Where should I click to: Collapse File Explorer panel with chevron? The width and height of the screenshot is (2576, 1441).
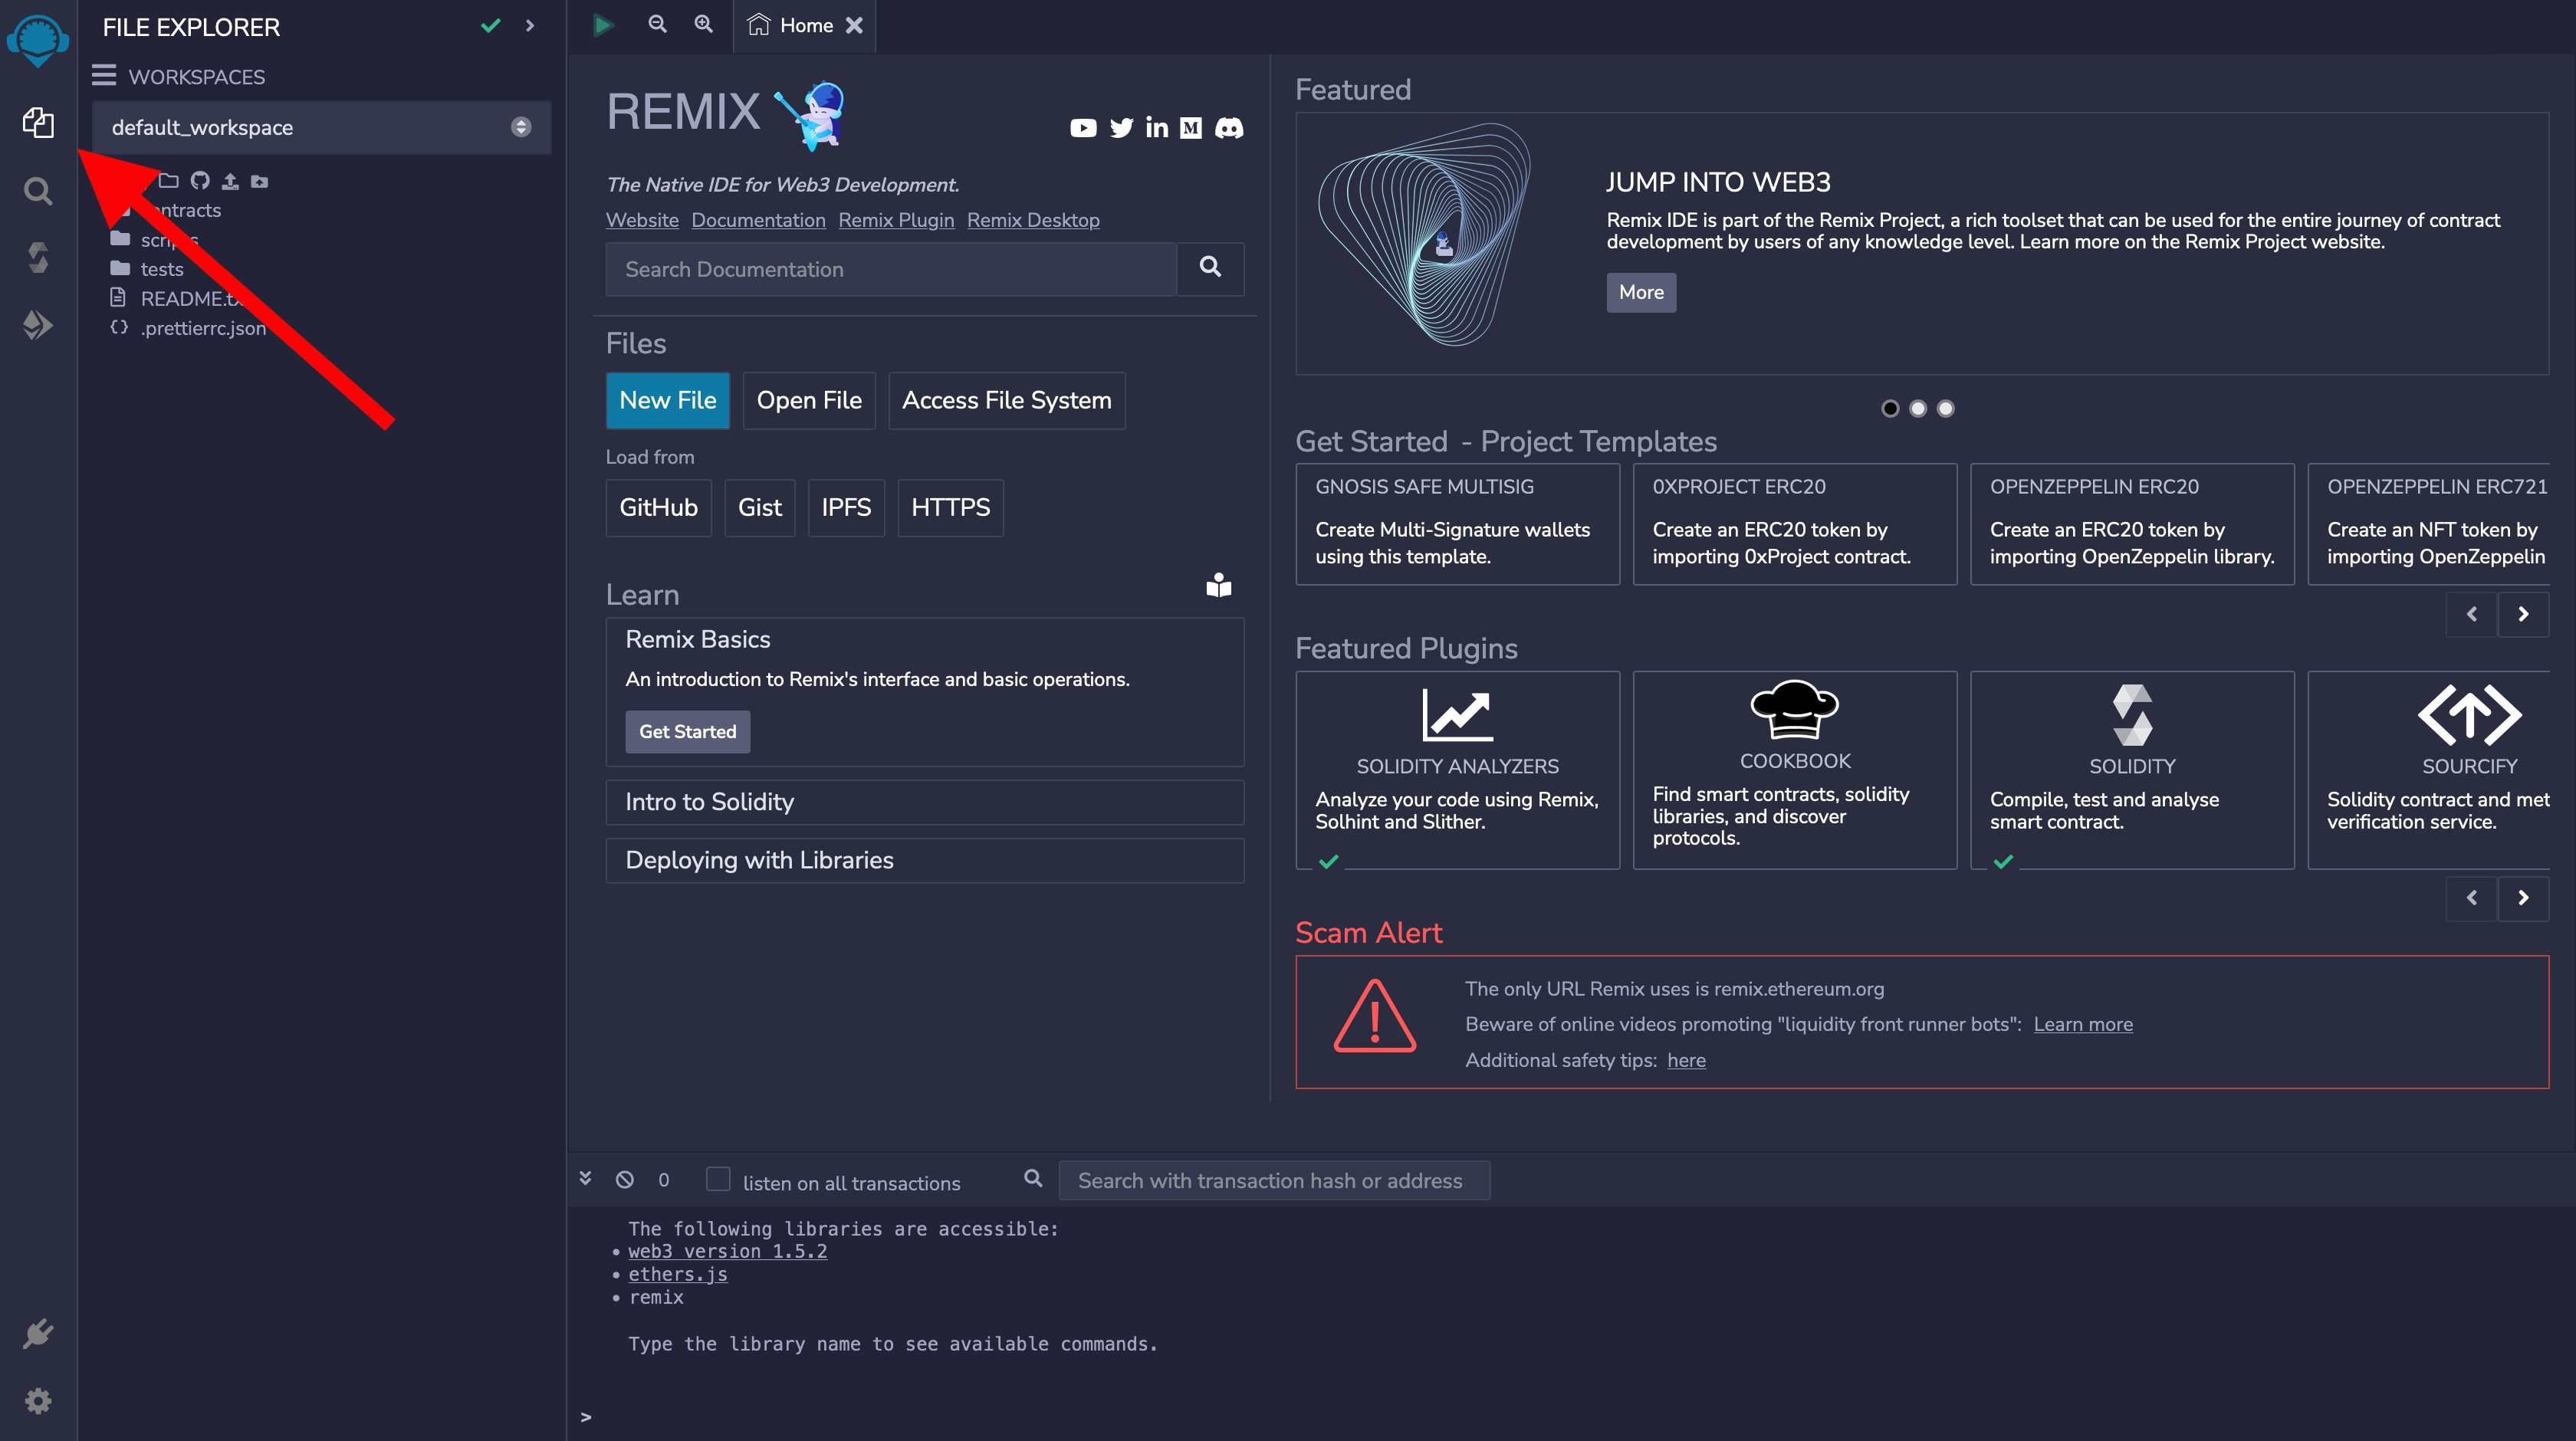(530, 25)
